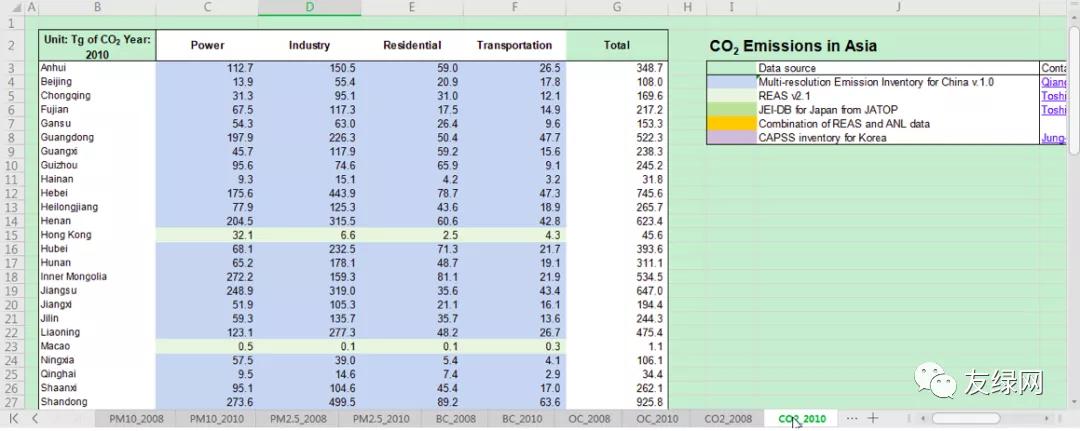Click the orange REAS and ANL legend swatch

coord(731,124)
